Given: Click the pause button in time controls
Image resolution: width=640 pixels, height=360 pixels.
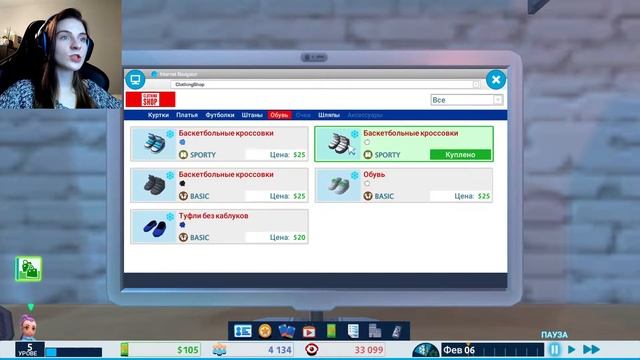Looking at the screenshot, I should (x=554, y=349).
